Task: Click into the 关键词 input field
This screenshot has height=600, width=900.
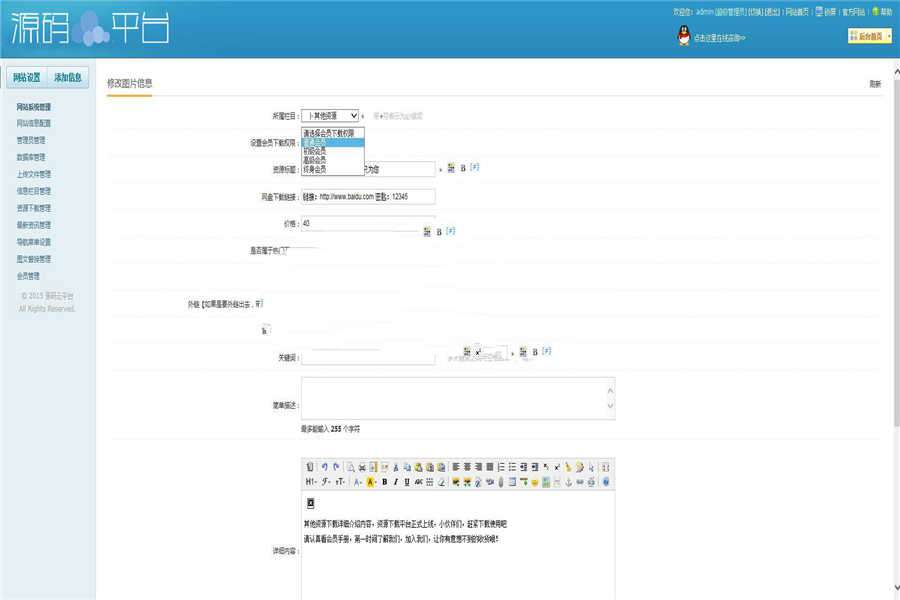Action: [368, 357]
